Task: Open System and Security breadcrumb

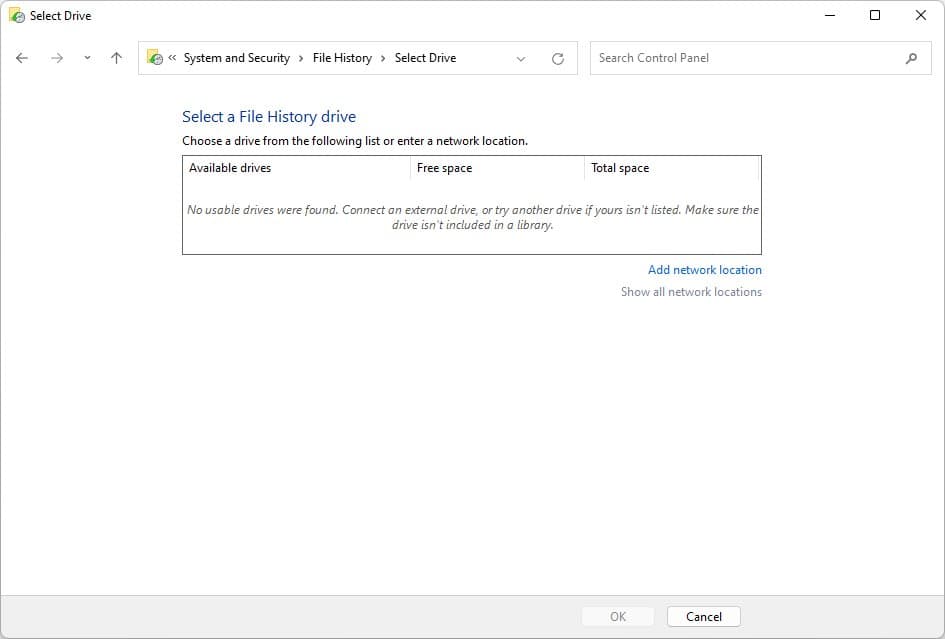Action: (237, 58)
